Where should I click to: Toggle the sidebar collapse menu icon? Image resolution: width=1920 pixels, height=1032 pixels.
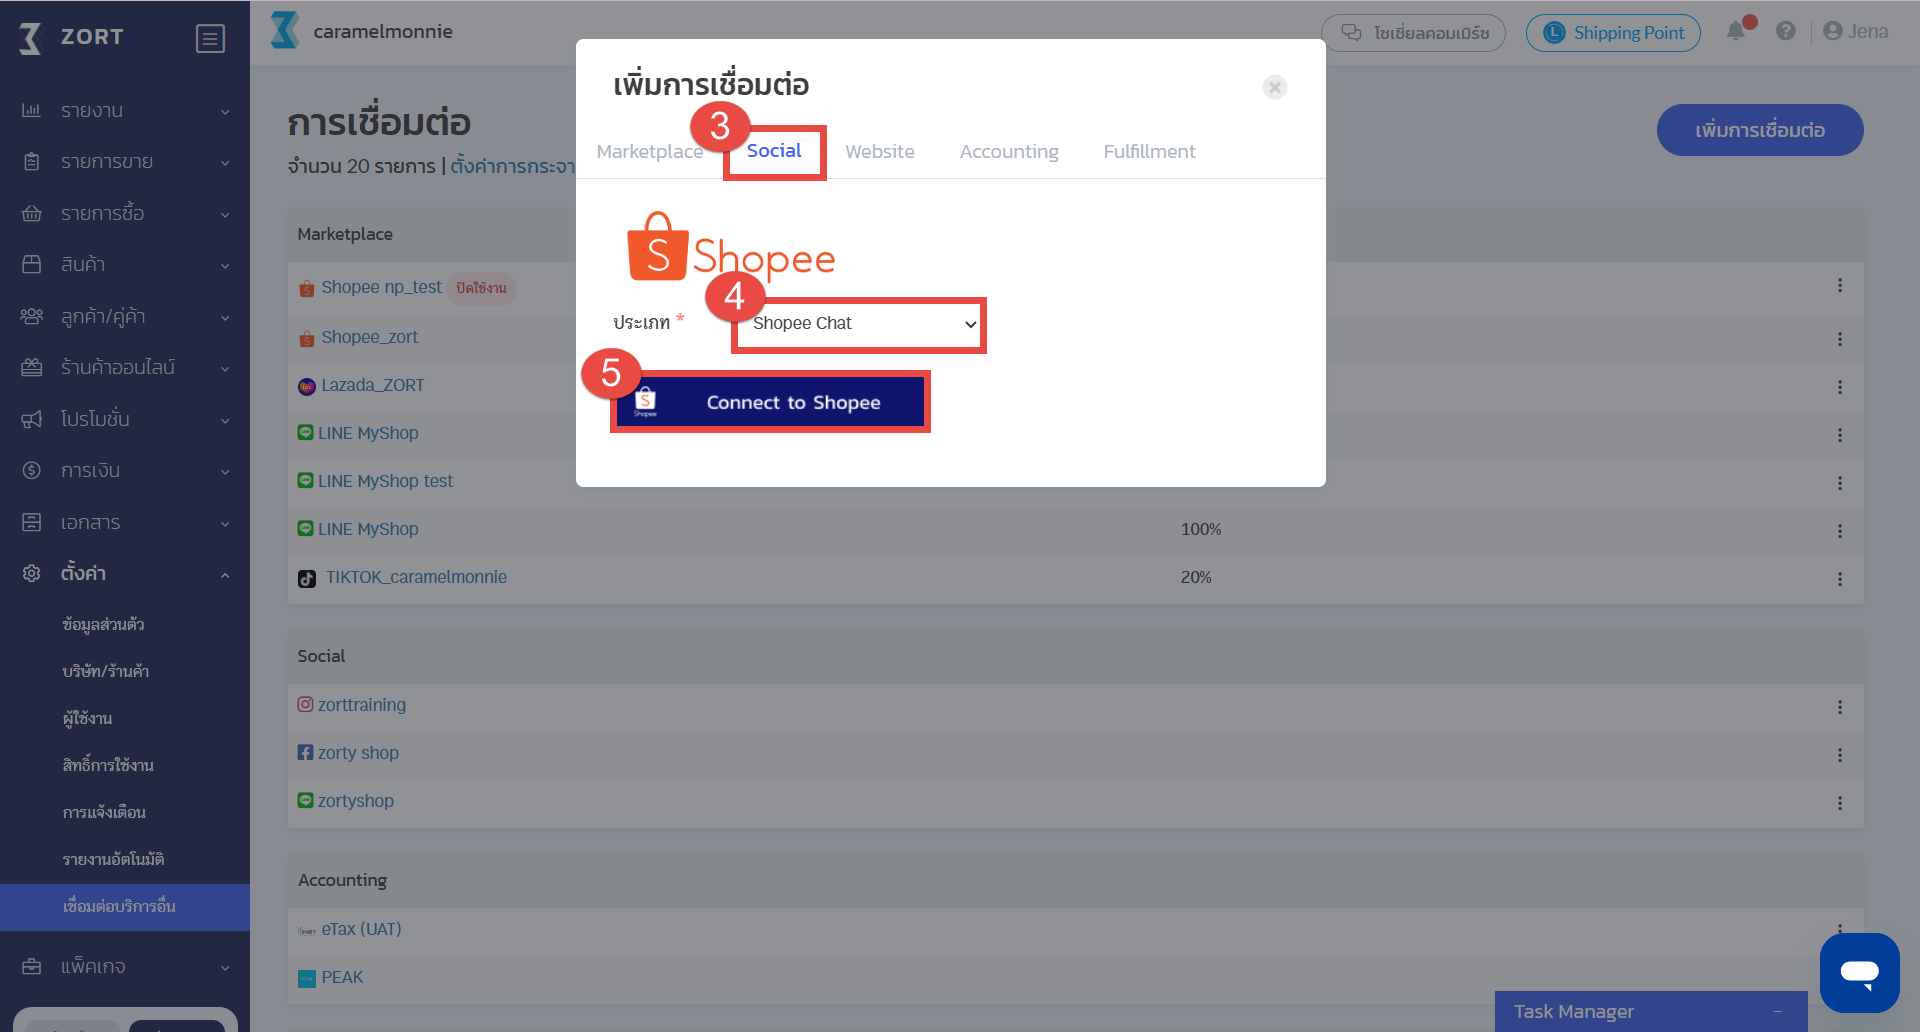[x=210, y=38]
